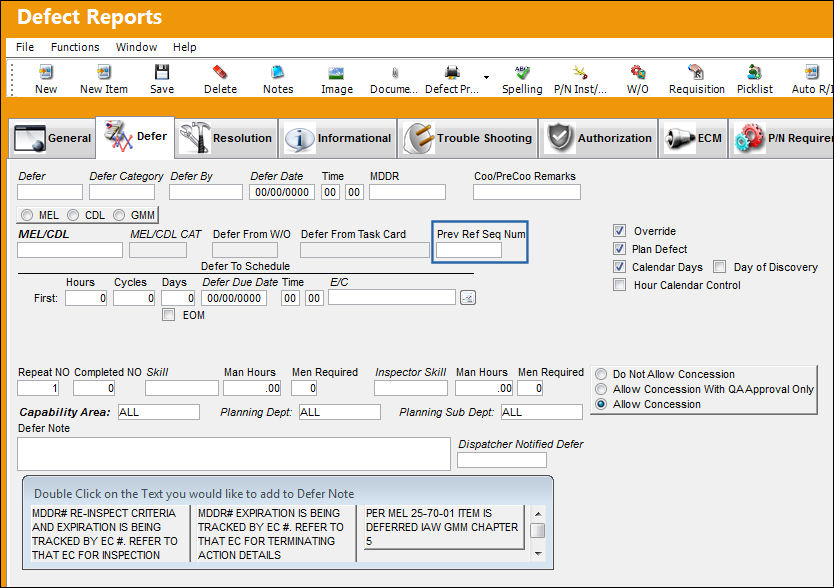Click the Capability Area field
Screen dimensions: 834x588
point(159,412)
